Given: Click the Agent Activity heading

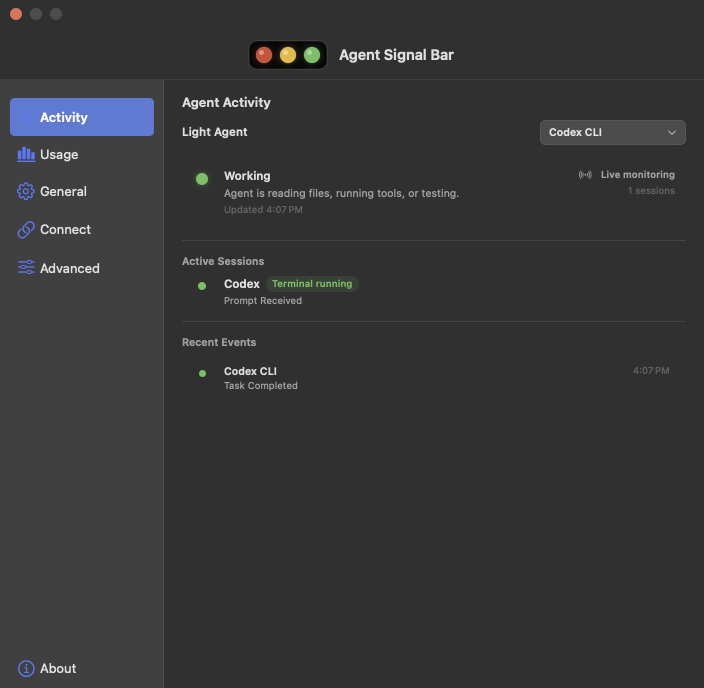Looking at the screenshot, I should [x=226, y=102].
